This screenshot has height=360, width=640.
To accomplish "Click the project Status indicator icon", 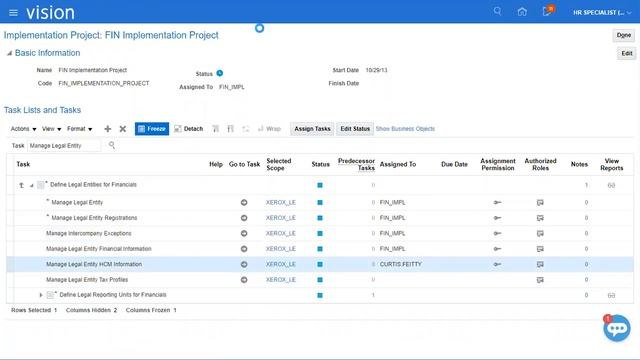I will (x=220, y=73).
